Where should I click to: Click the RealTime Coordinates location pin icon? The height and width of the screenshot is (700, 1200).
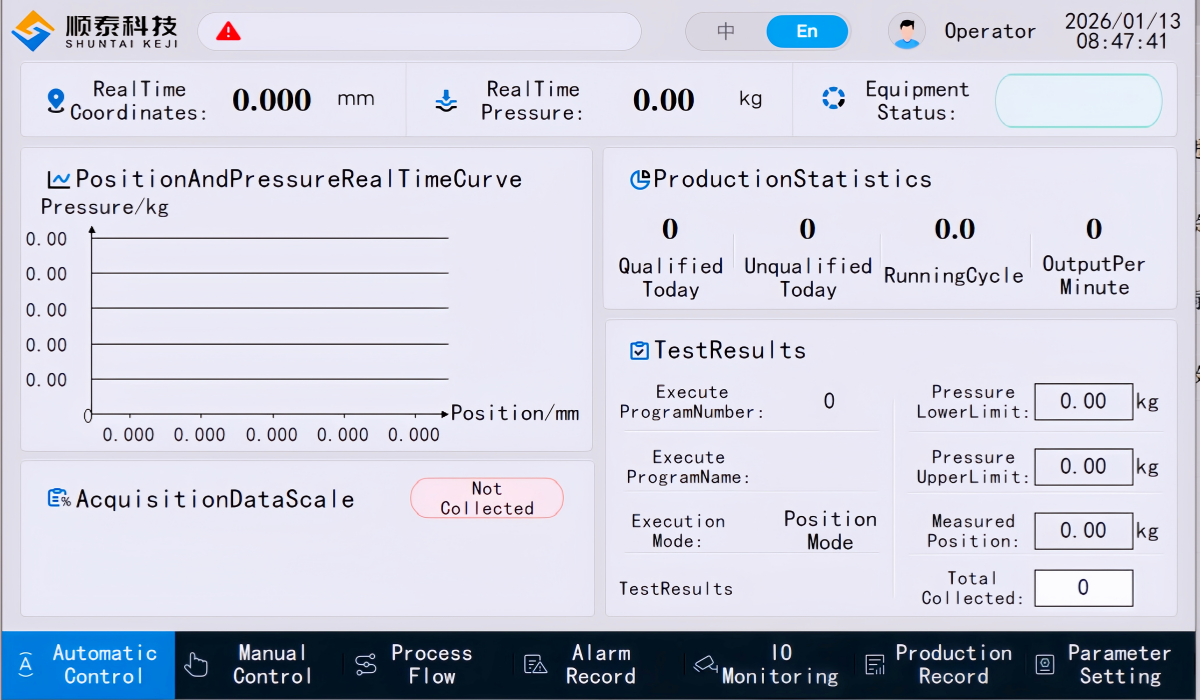(56, 100)
